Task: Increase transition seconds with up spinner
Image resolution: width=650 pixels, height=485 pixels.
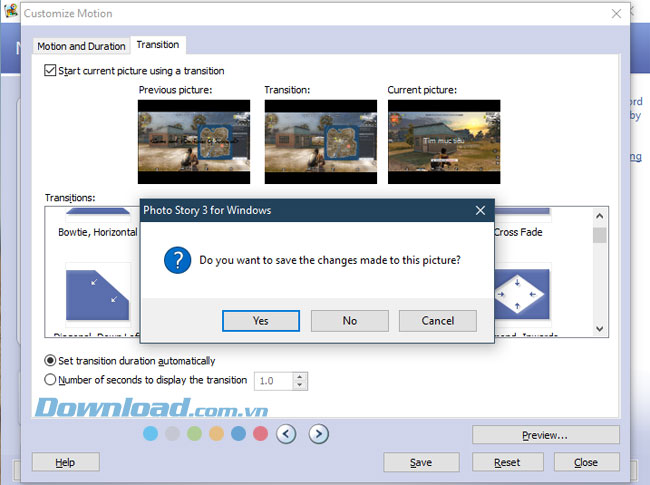Action: click(x=300, y=377)
